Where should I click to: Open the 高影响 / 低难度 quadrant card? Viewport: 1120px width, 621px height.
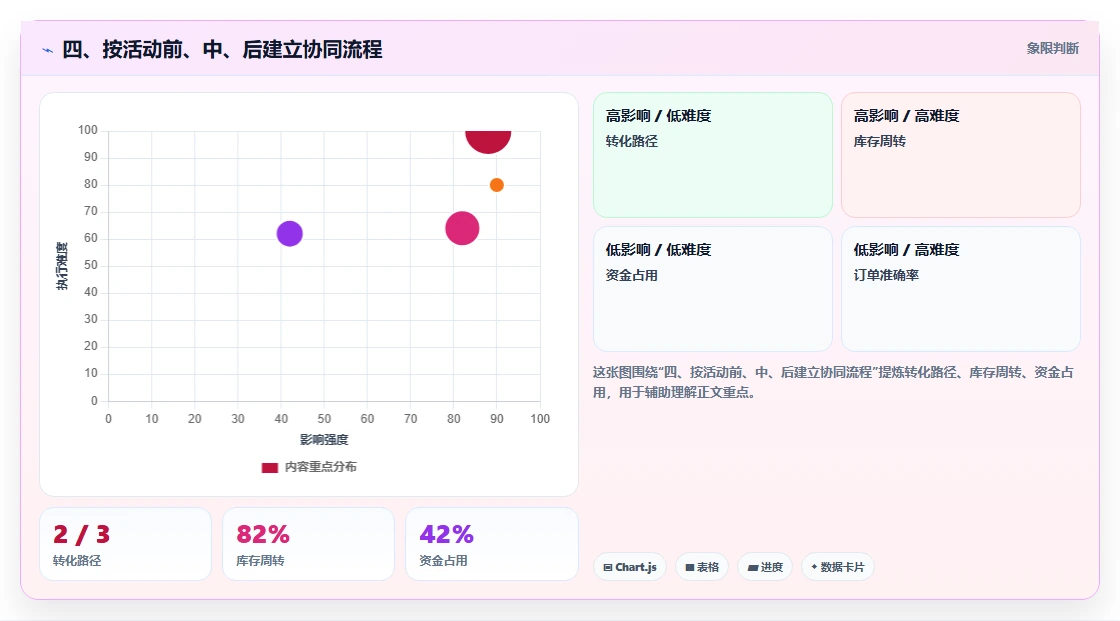(713, 154)
